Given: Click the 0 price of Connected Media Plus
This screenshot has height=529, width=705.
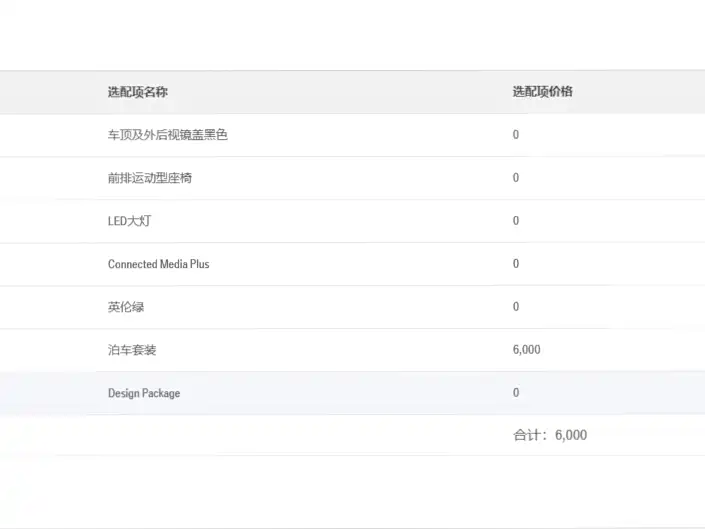Looking at the screenshot, I should [516, 264].
